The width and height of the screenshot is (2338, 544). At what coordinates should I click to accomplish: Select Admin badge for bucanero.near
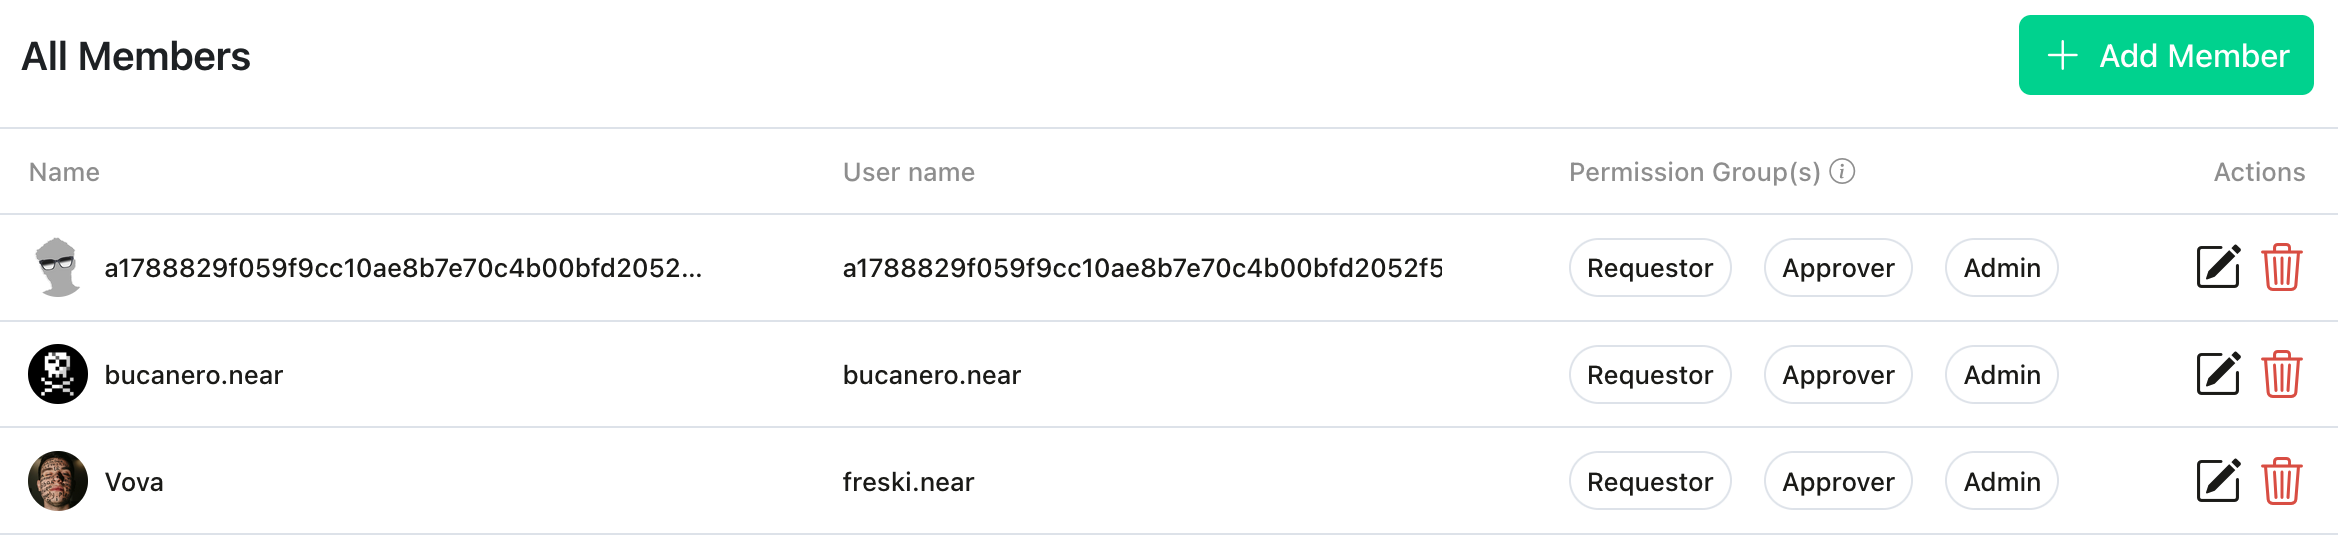coord(2002,374)
